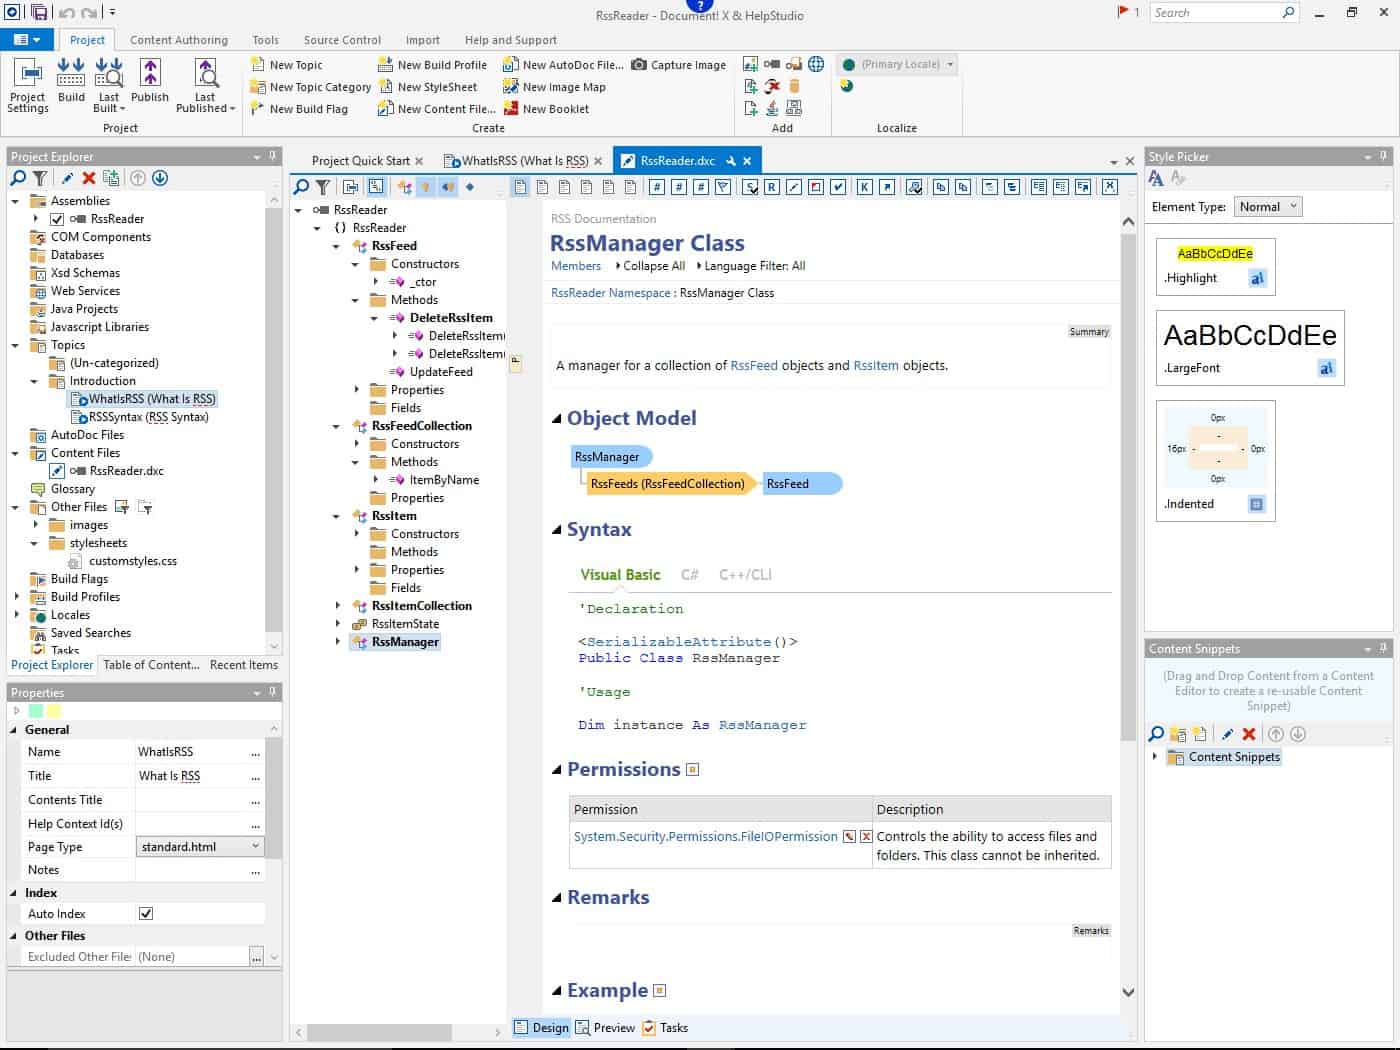Open the Page Type standard.html dropdown
Image resolution: width=1400 pixels, height=1050 pixels.
coord(199,846)
